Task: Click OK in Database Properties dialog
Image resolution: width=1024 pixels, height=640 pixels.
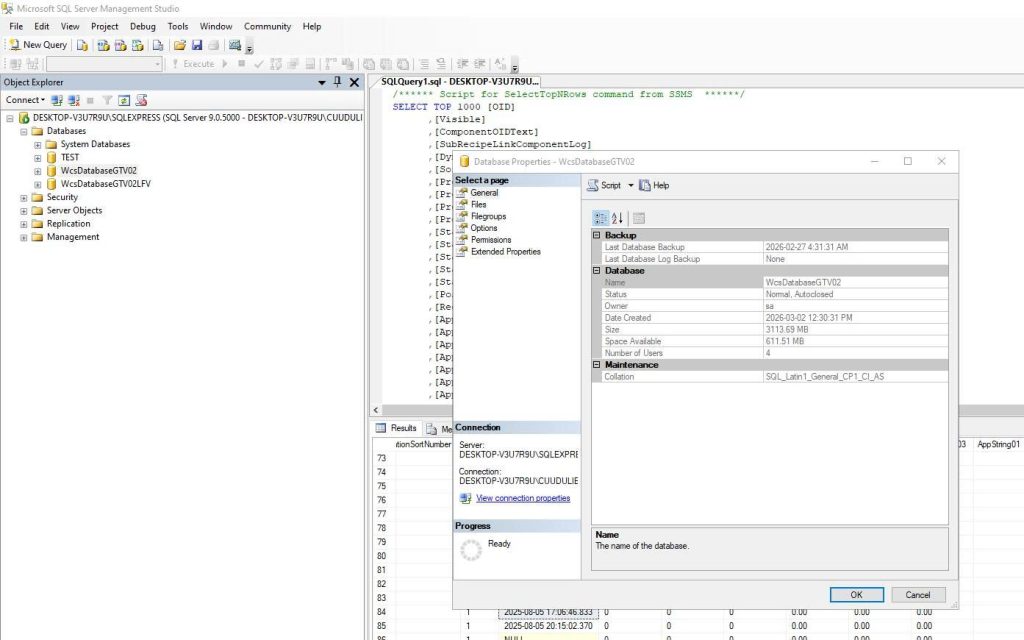Action: (x=856, y=595)
